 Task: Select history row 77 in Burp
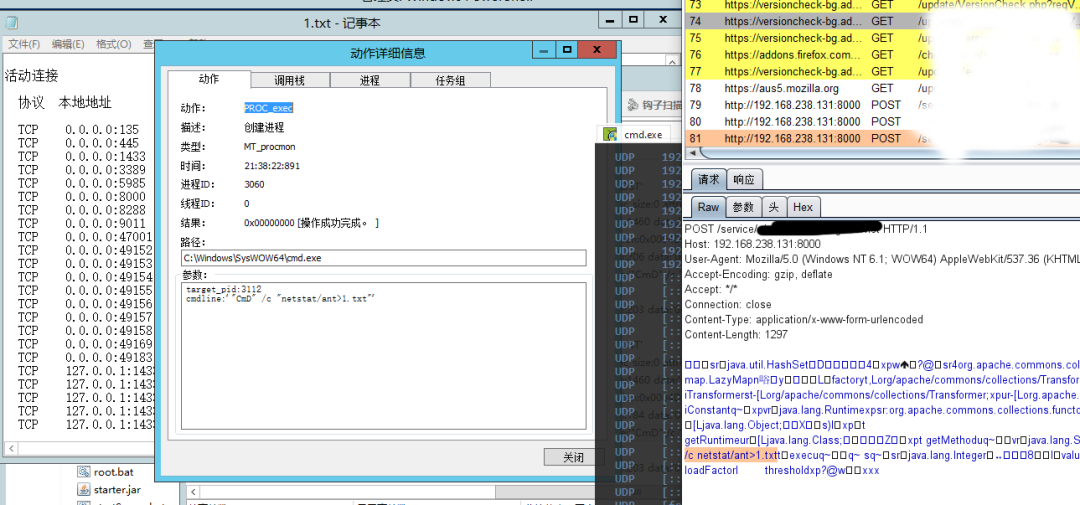[882, 71]
